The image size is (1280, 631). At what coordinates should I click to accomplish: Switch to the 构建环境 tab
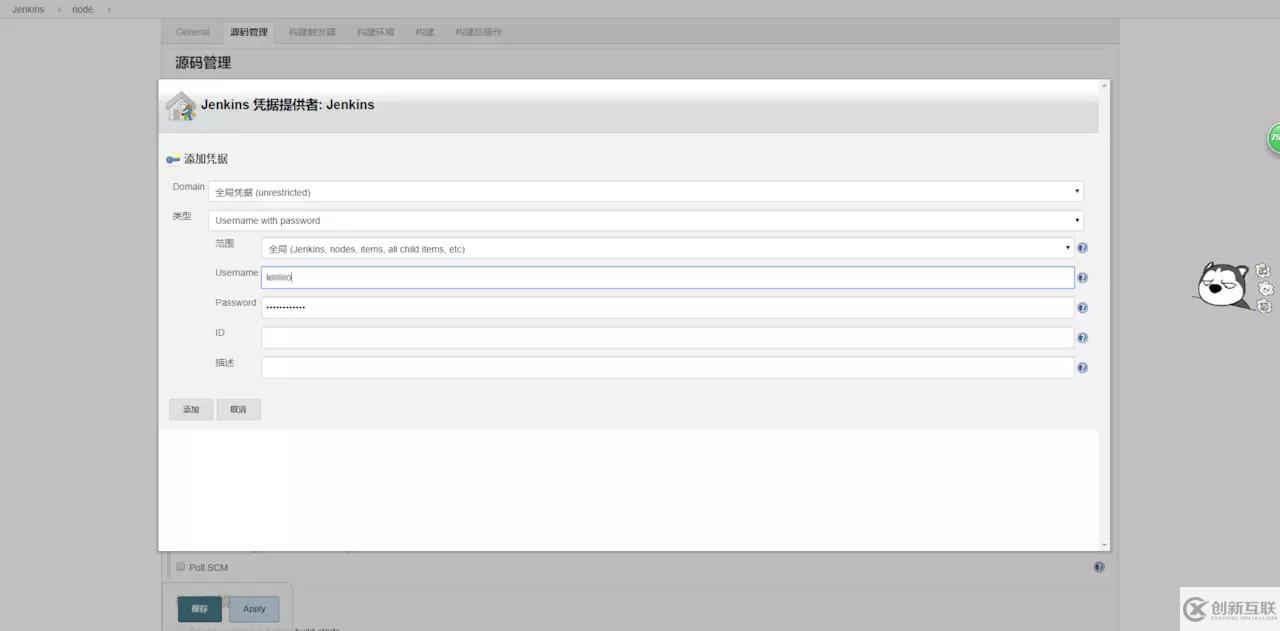(376, 32)
